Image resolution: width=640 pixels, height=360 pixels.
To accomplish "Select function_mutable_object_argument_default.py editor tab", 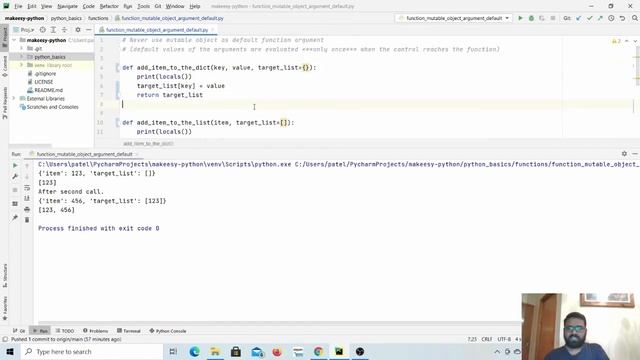I will pyautogui.click(x=157, y=30).
